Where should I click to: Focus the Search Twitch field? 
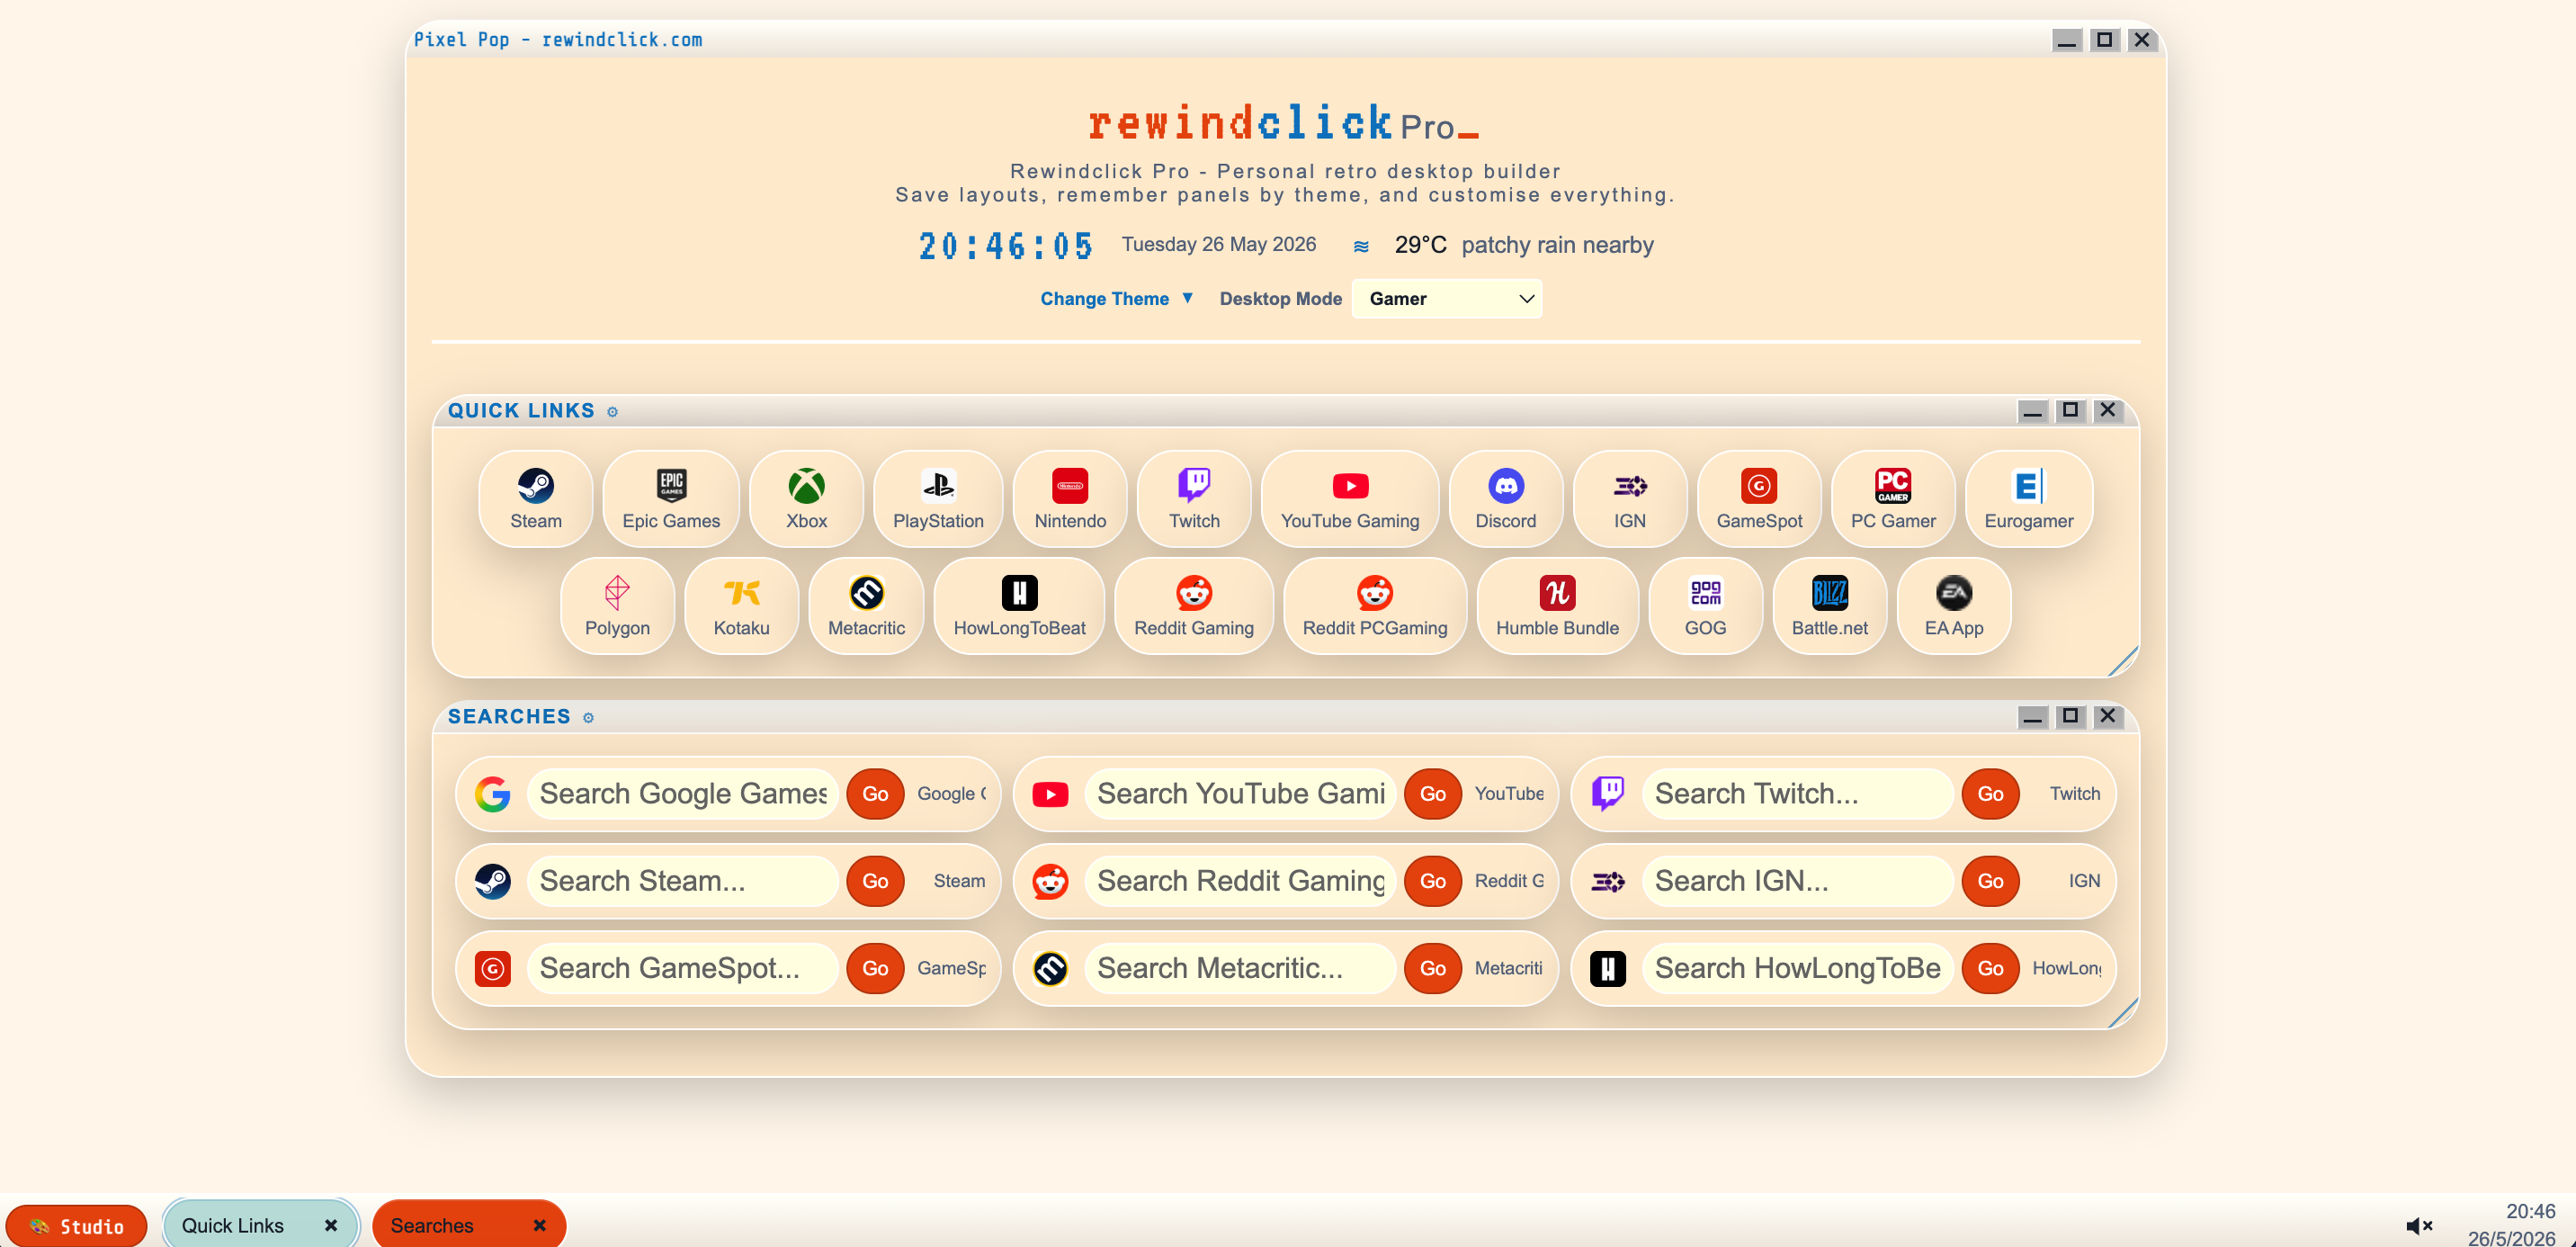click(1797, 794)
